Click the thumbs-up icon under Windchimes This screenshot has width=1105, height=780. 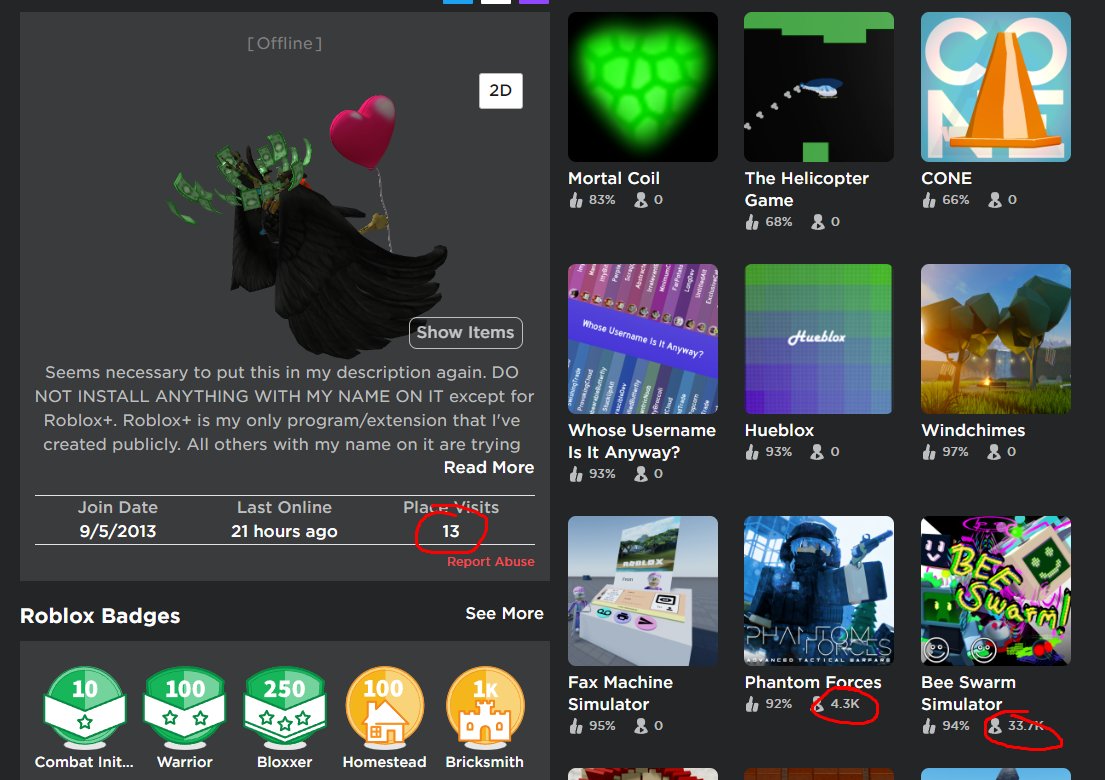(929, 452)
